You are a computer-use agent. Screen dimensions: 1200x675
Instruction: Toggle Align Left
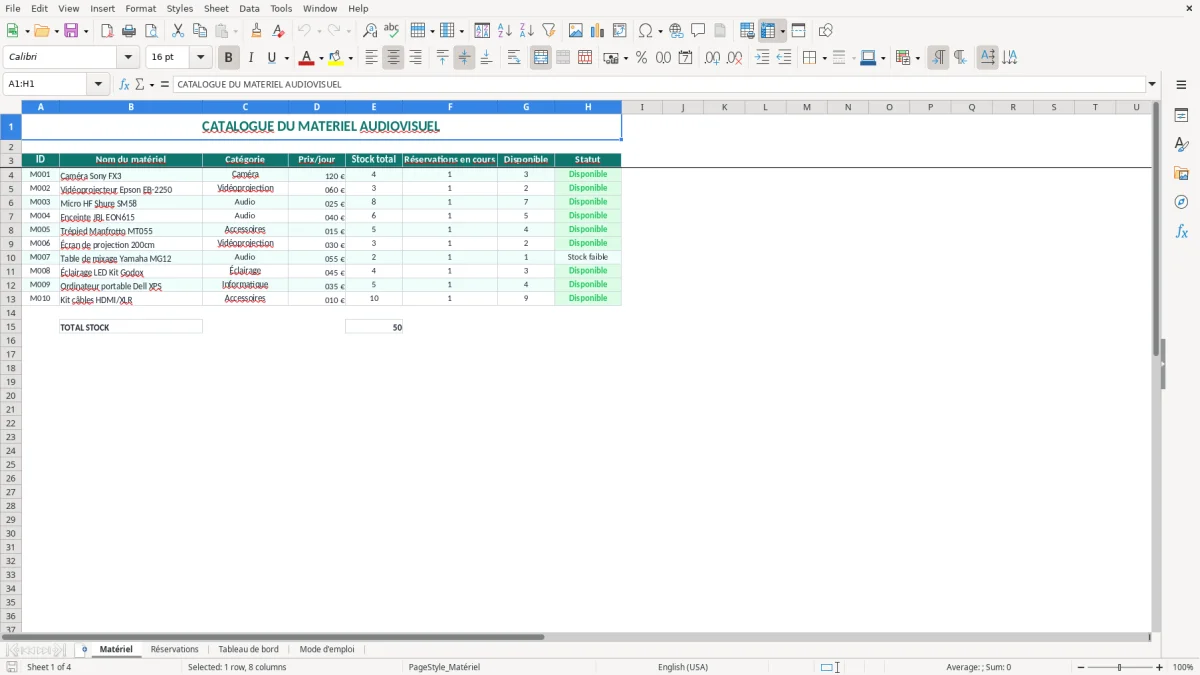click(x=371, y=58)
